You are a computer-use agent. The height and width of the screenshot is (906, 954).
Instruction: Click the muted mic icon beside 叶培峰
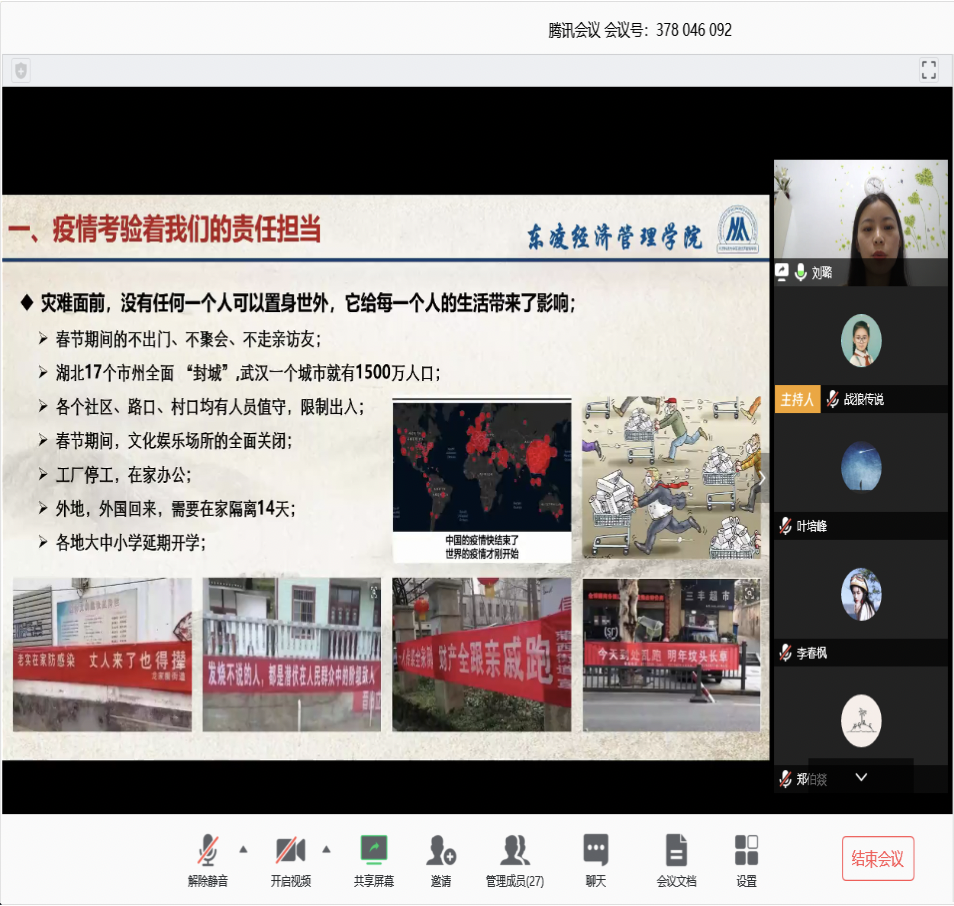point(786,526)
